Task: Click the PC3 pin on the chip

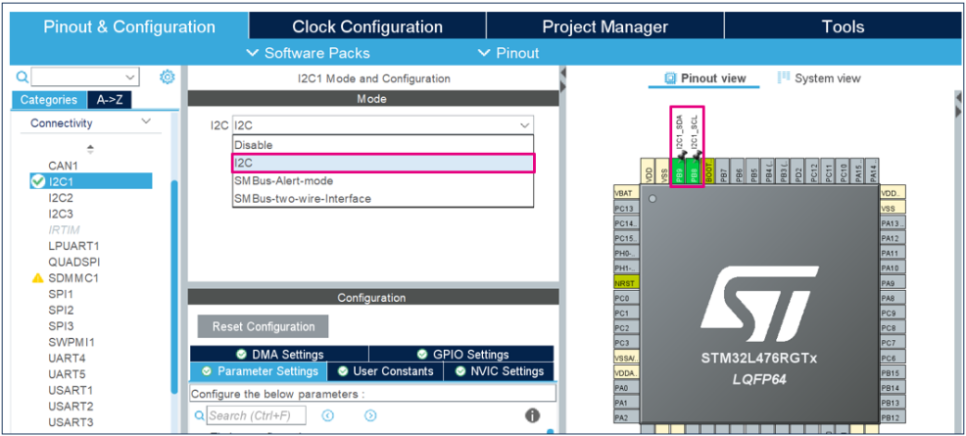Action: tap(627, 343)
